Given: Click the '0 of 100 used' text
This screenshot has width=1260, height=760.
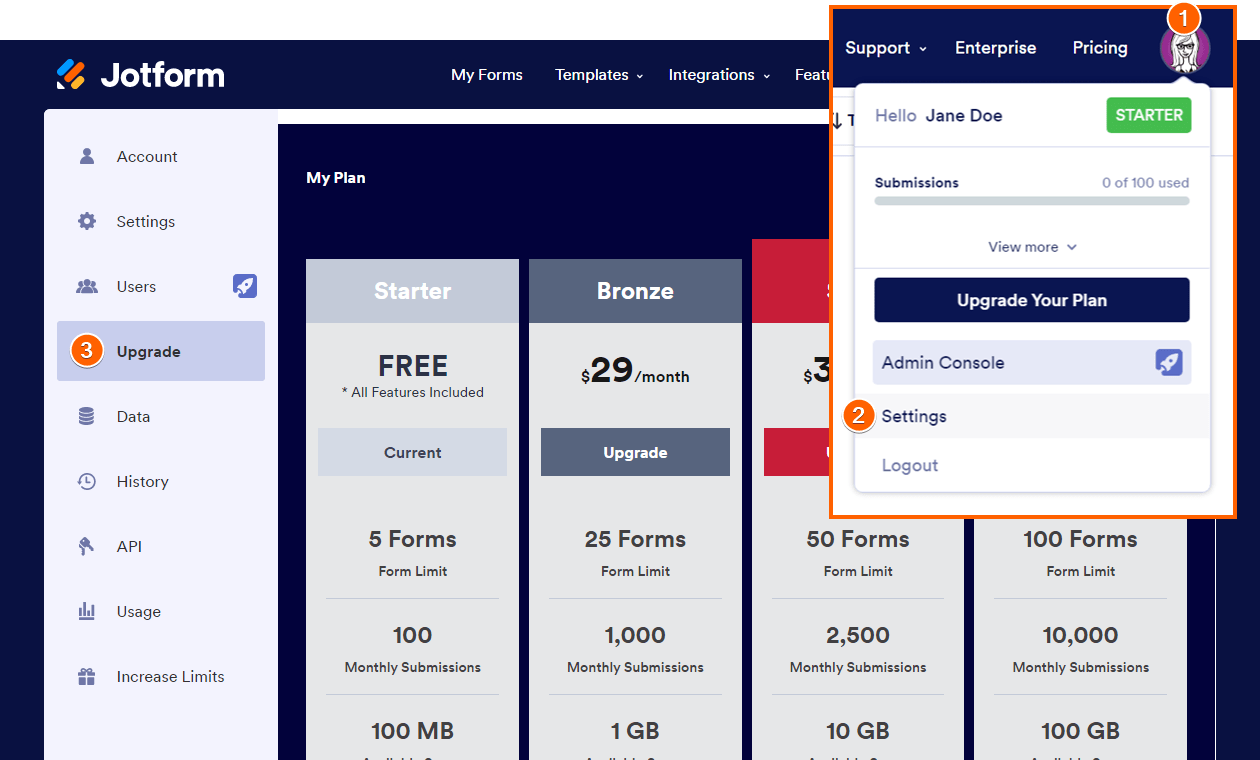Looking at the screenshot, I should 1146,183.
